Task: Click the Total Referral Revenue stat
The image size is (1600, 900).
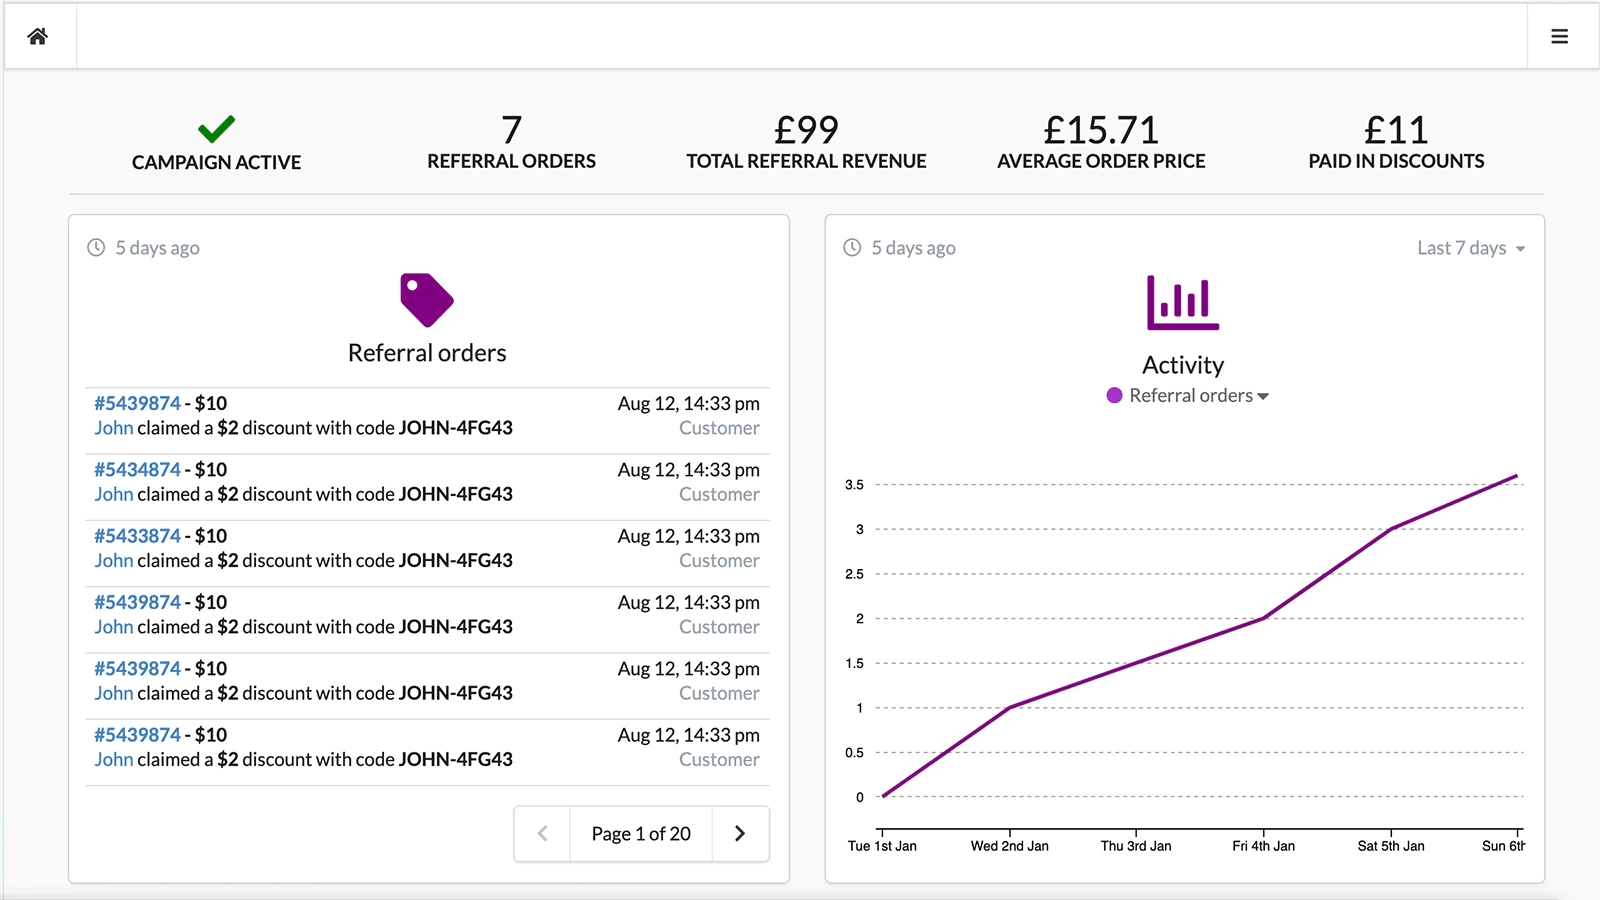Action: pyautogui.click(x=806, y=143)
